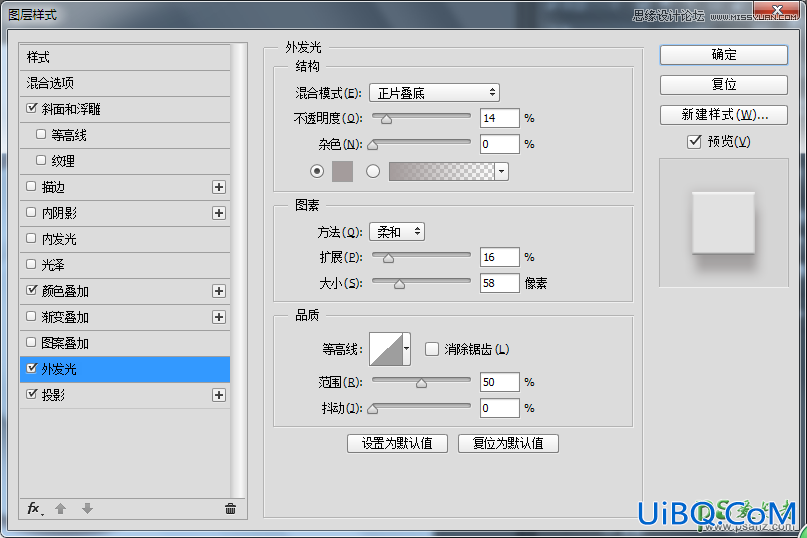Select 颜色叠加 effect row

125,291
